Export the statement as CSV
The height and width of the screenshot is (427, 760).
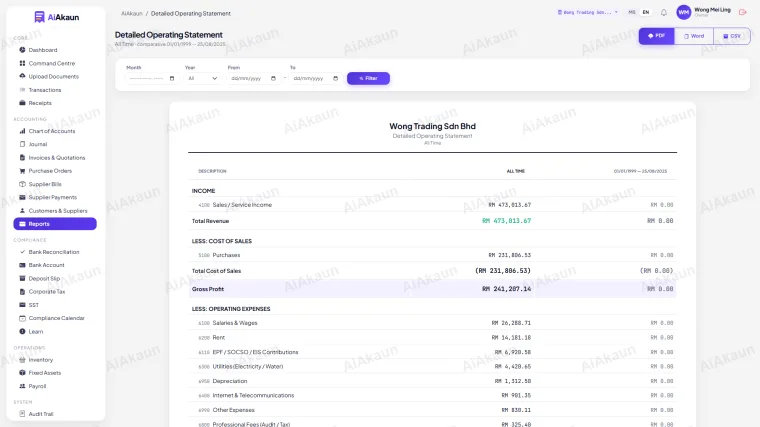click(x=731, y=36)
